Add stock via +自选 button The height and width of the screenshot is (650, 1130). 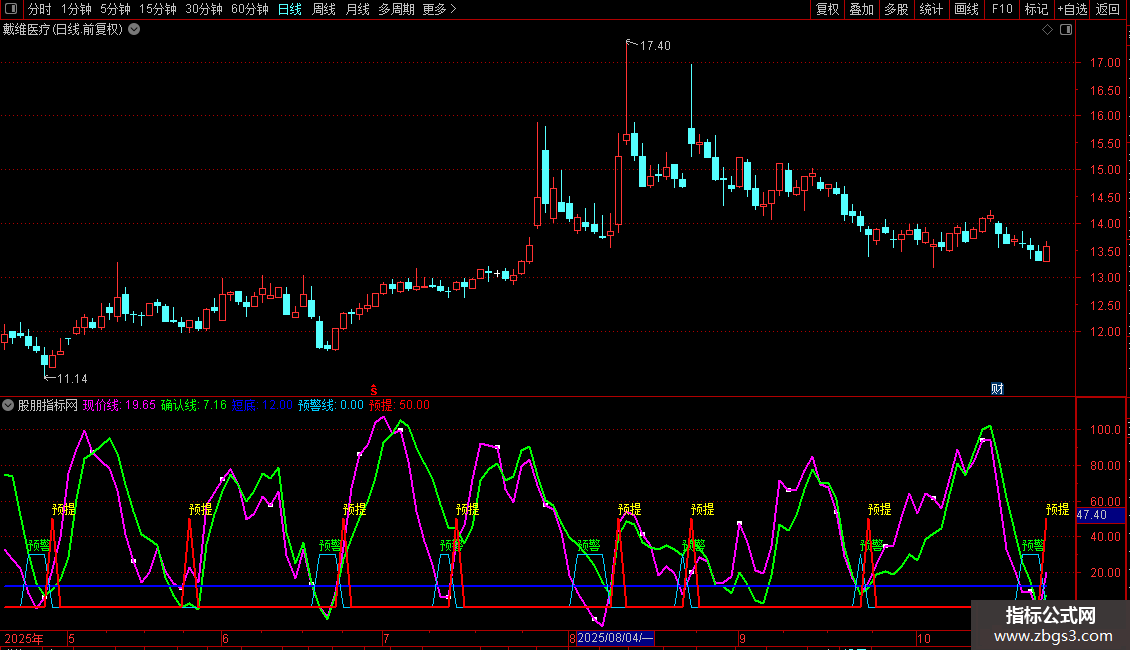pos(1072,9)
